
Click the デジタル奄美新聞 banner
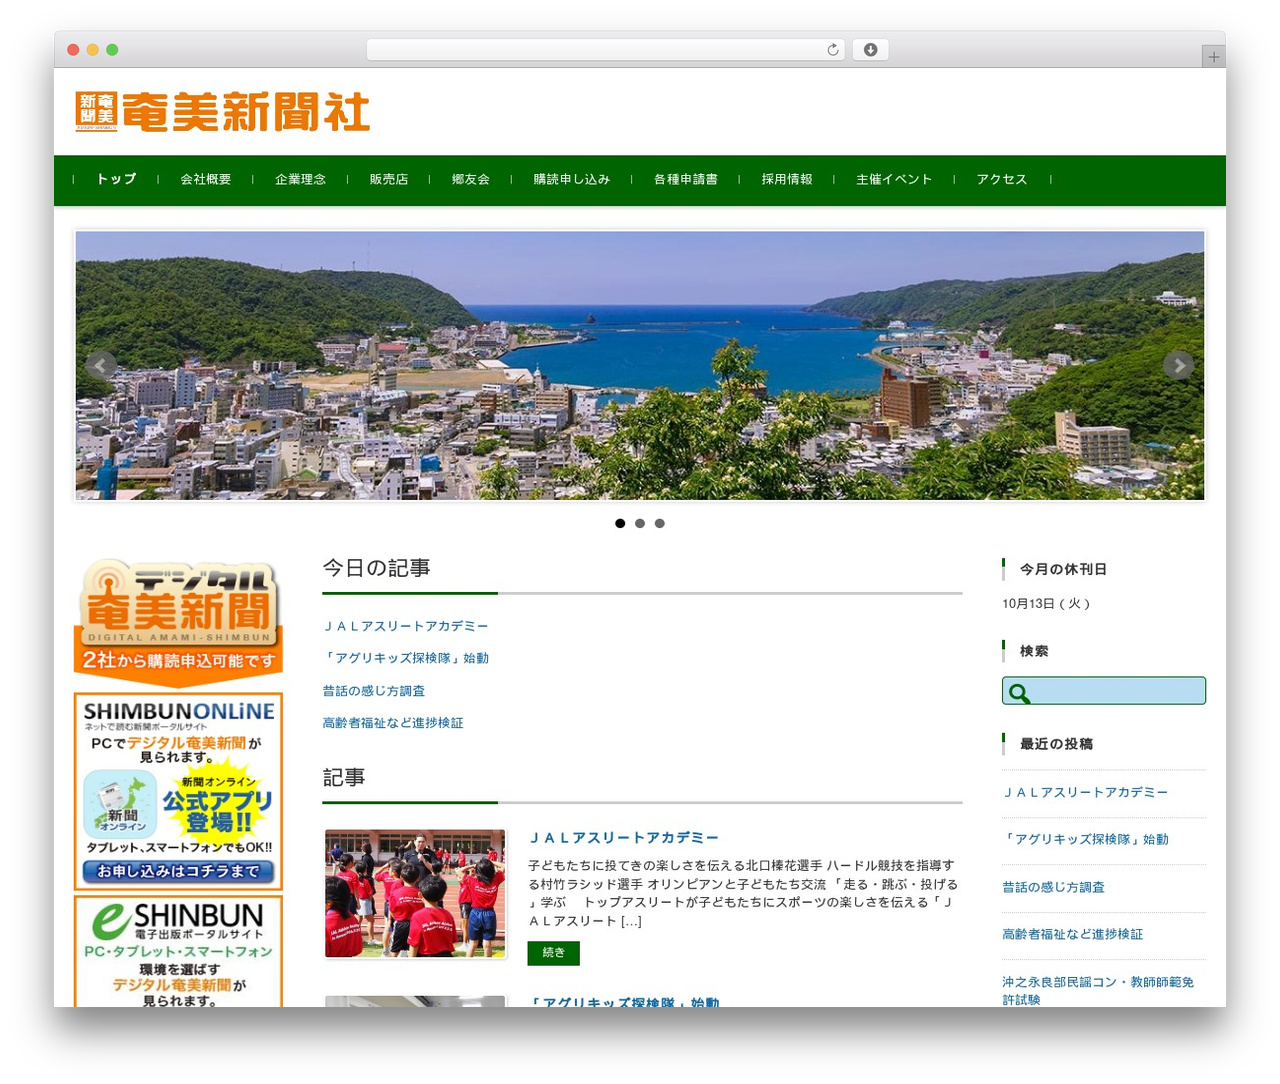[178, 622]
